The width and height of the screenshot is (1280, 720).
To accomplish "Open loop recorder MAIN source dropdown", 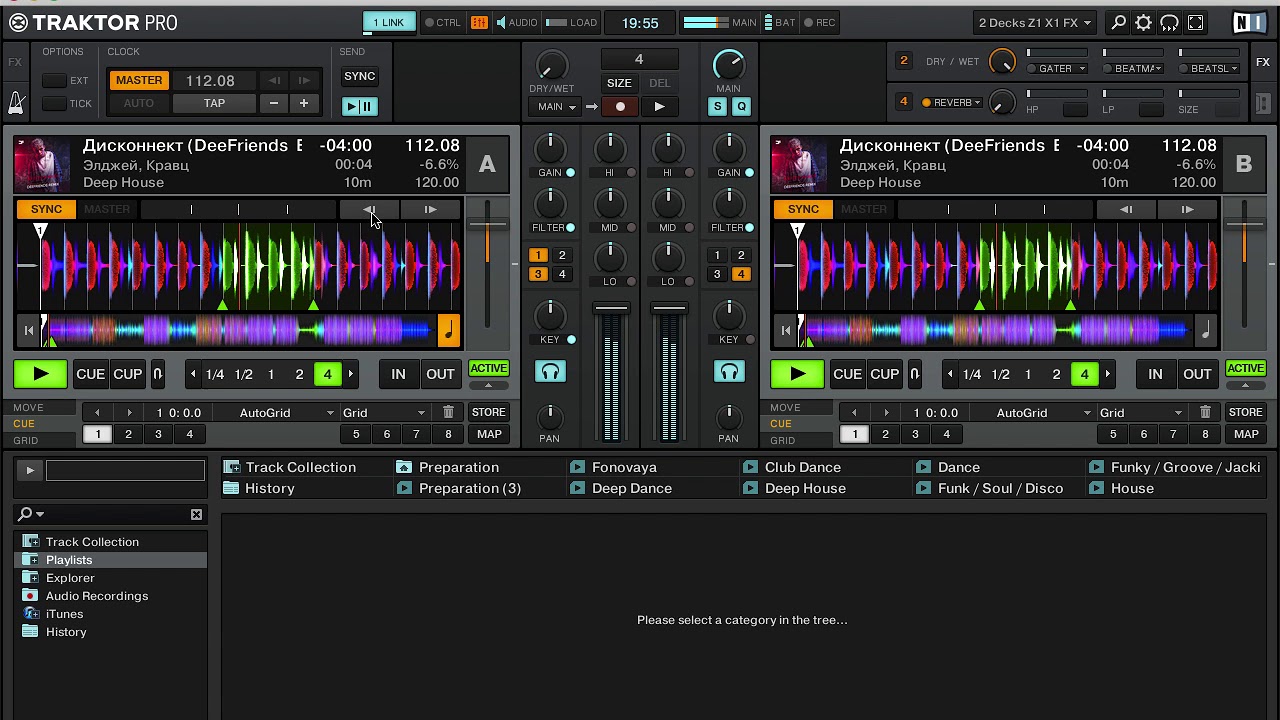I will click(557, 107).
